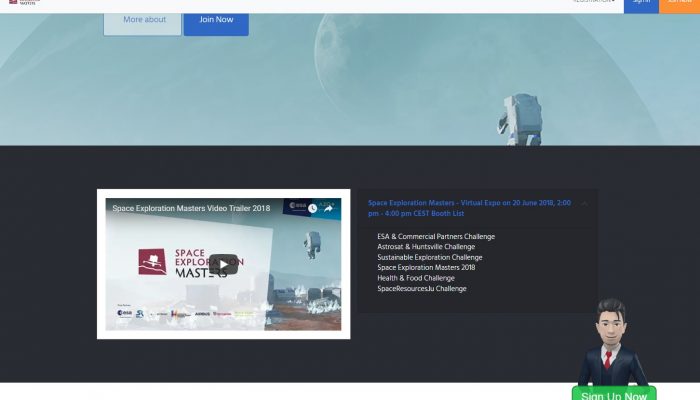The image size is (700, 400).
Task: Click the green Sign Up Now button
Action: 614,394
